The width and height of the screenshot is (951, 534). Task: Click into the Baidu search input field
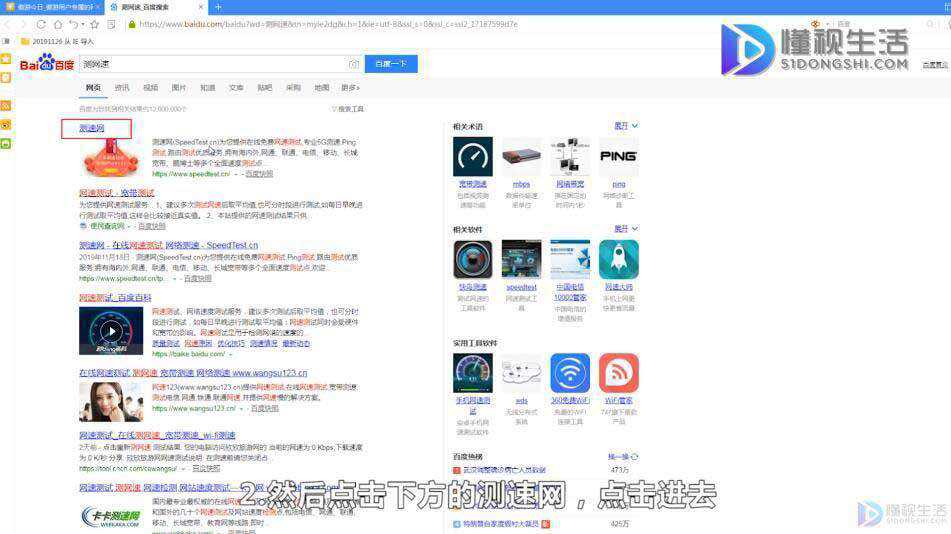(212, 64)
